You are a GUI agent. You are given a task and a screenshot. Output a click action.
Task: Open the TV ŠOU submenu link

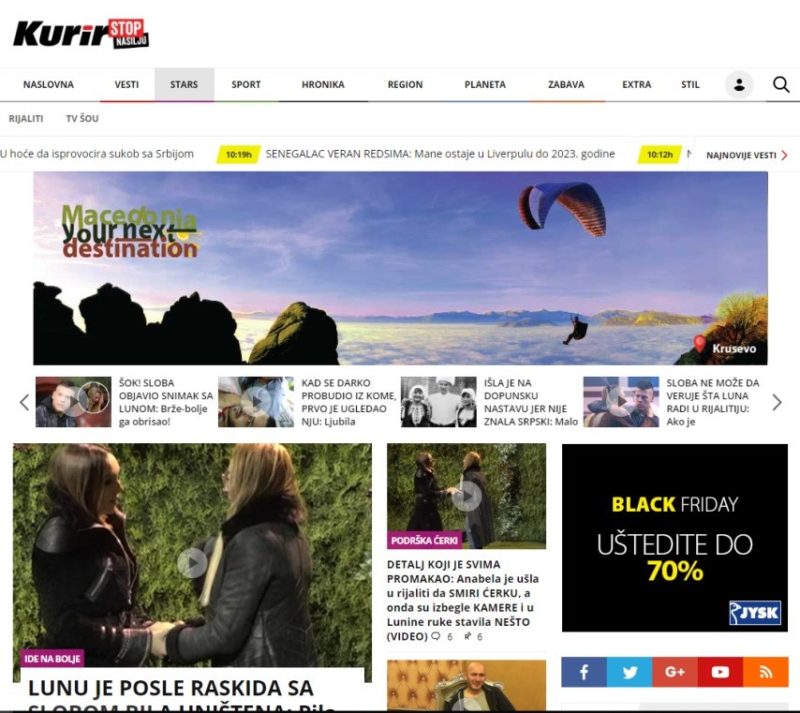click(x=82, y=118)
